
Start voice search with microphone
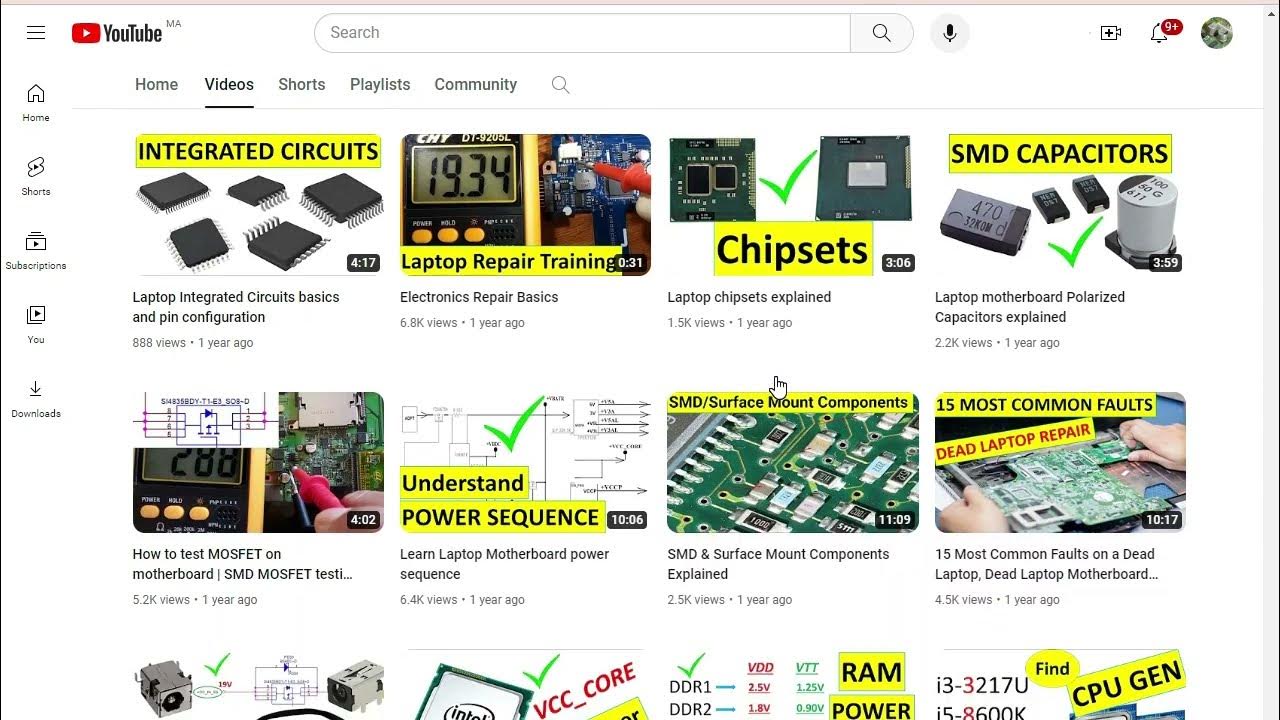click(x=949, y=33)
